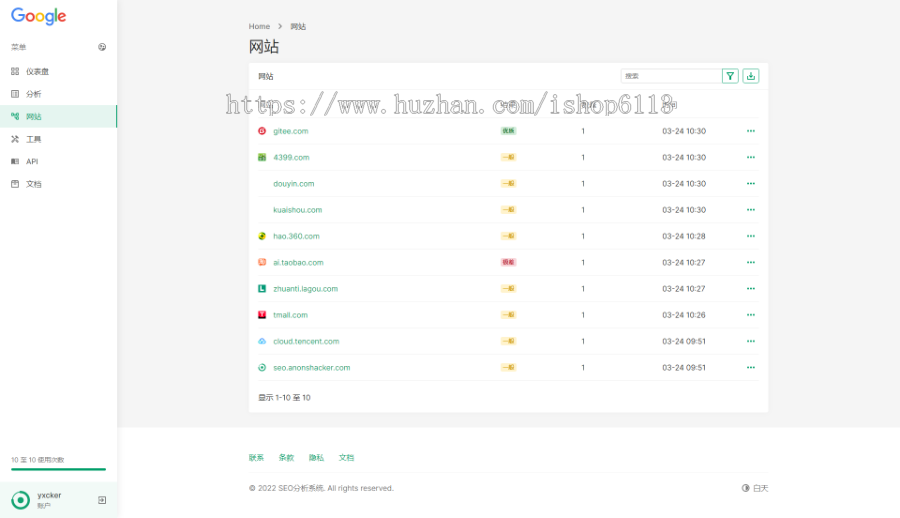Open more options for zhuanti.lagou.com
The image size is (900, 518).
[751, 289]
